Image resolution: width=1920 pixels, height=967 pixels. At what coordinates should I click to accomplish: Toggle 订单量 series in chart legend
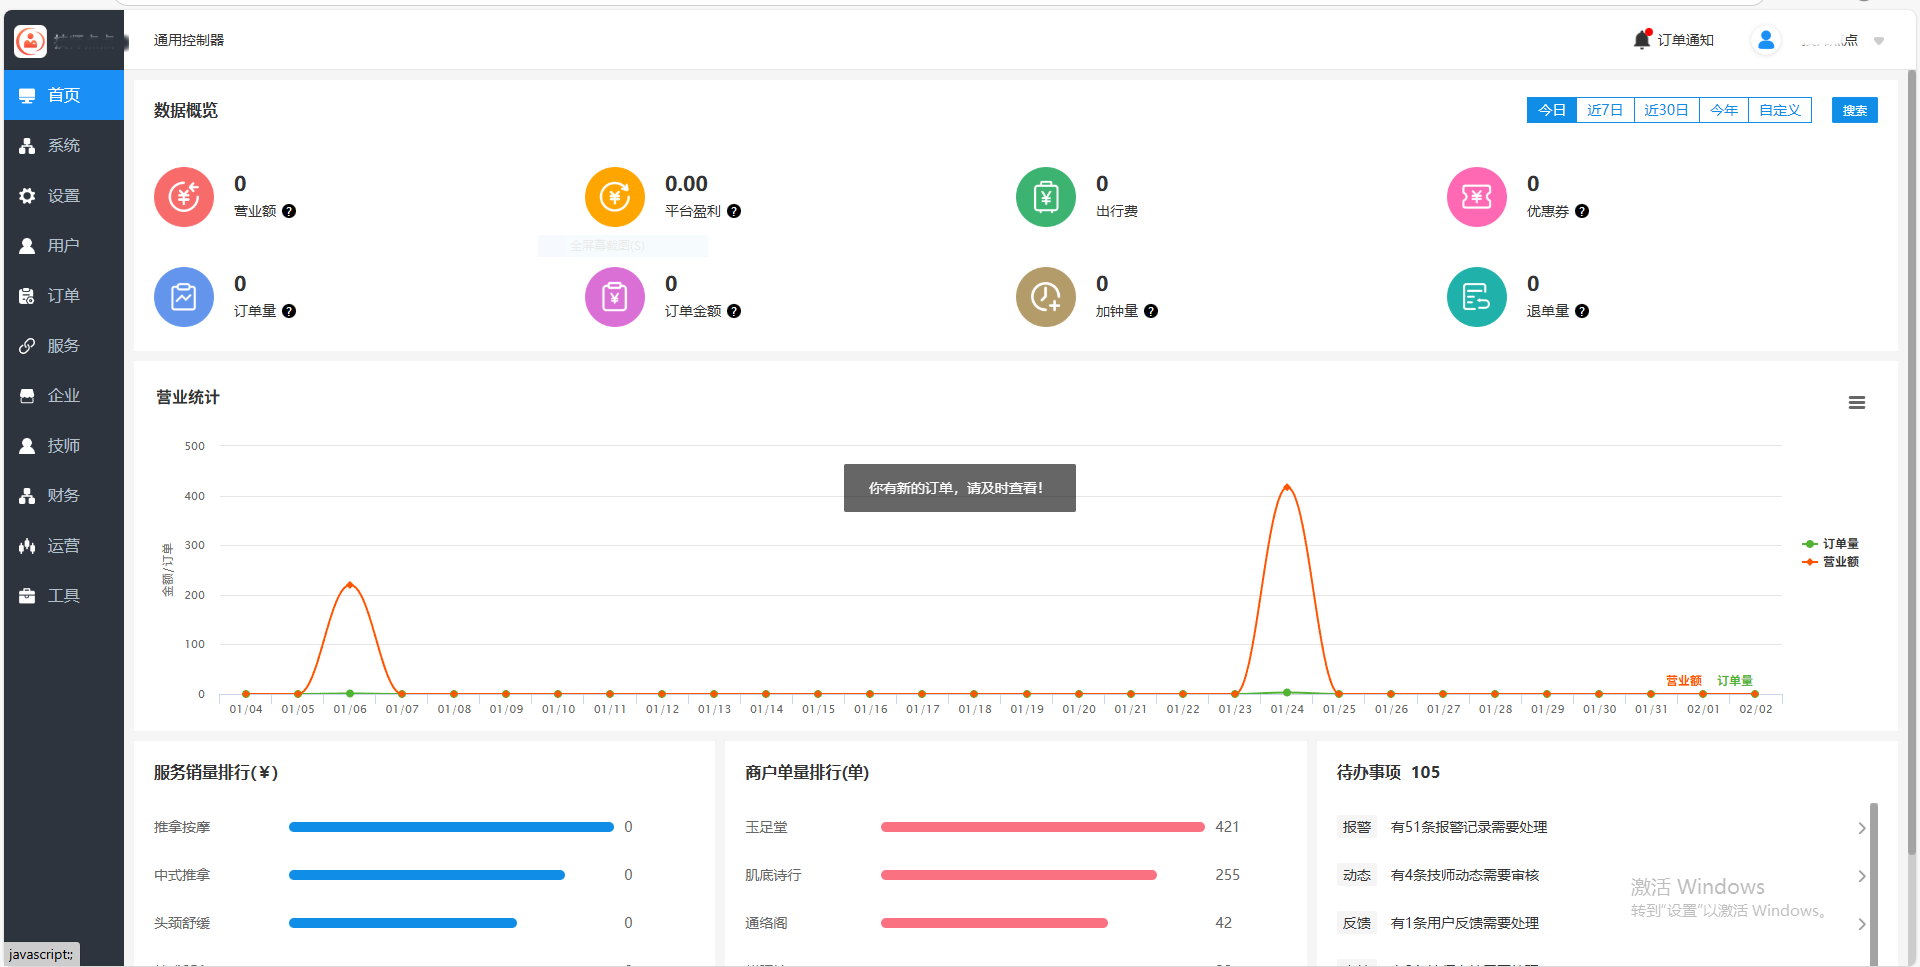(1830, 544)
